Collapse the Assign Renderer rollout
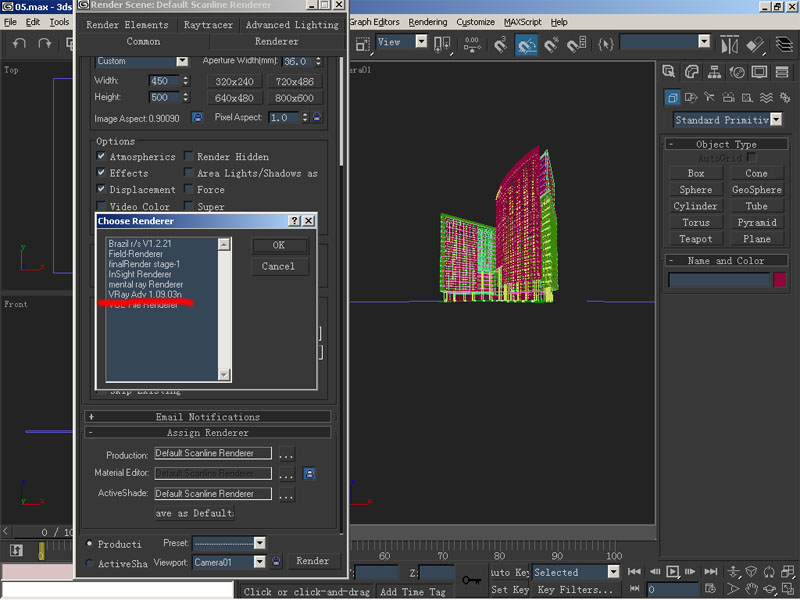This screenshot has width=800, height=600. click(207, 433)
